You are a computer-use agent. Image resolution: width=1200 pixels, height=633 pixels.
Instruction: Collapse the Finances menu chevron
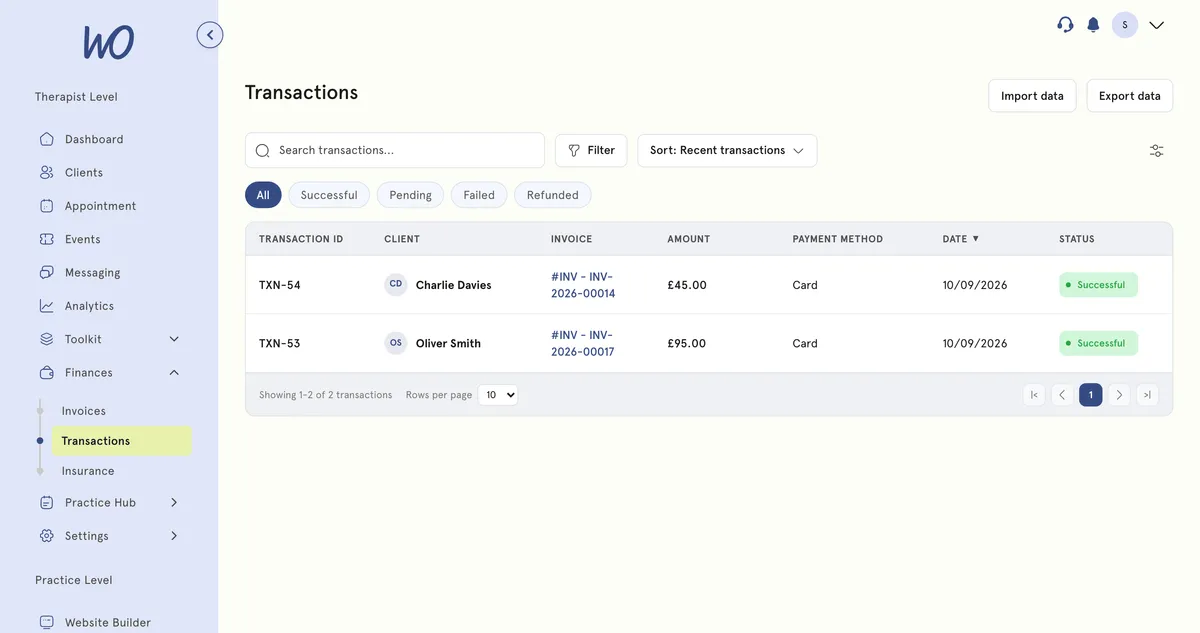coord(174,372)
